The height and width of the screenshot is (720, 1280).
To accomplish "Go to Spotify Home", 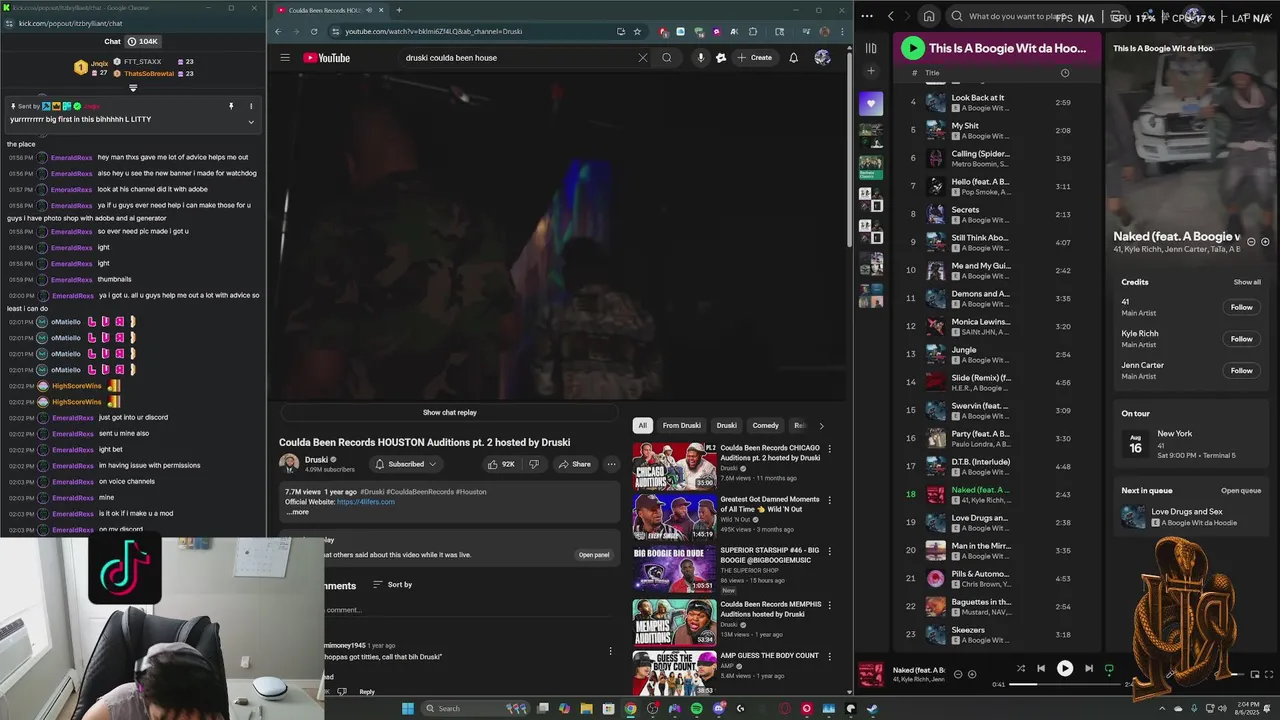I will coord(929,16).
